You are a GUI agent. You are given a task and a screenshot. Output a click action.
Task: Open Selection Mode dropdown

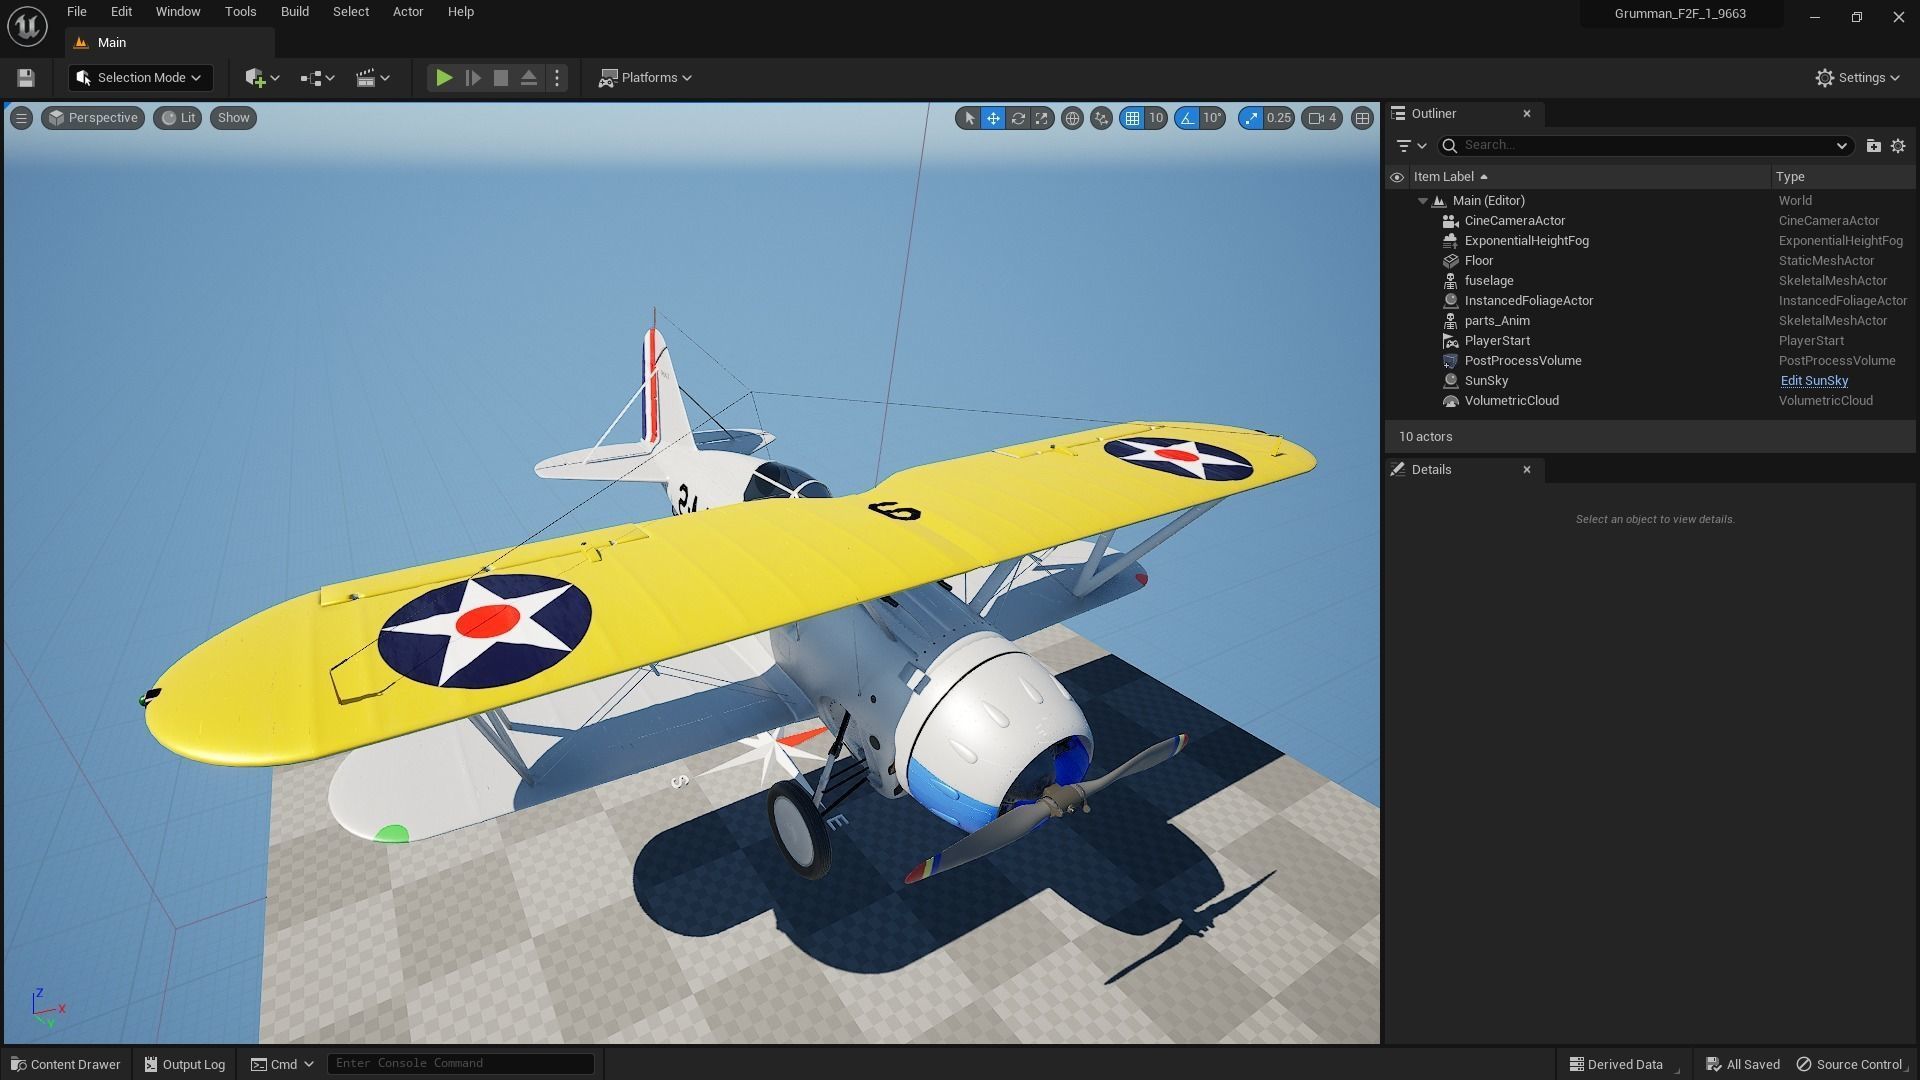(x=139, y=78)
